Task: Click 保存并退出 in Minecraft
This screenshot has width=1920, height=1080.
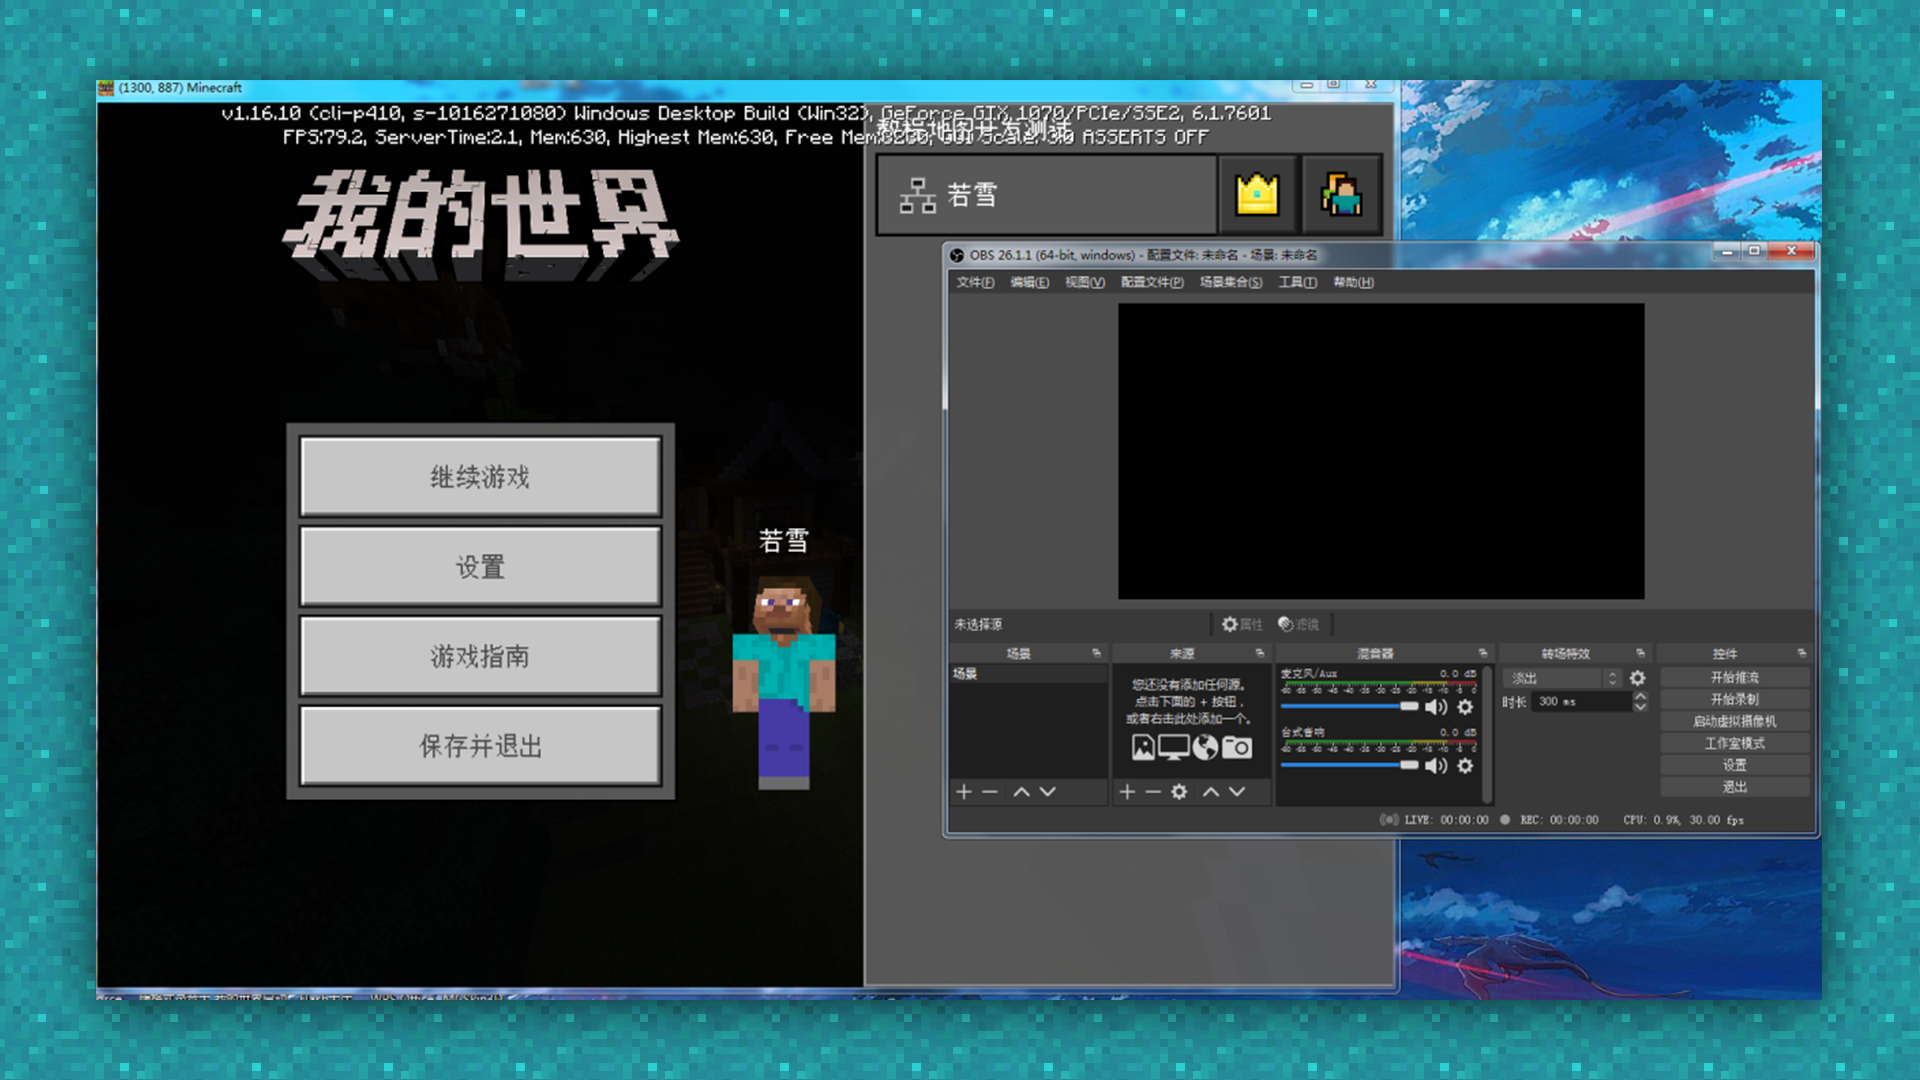Action: 480,746
